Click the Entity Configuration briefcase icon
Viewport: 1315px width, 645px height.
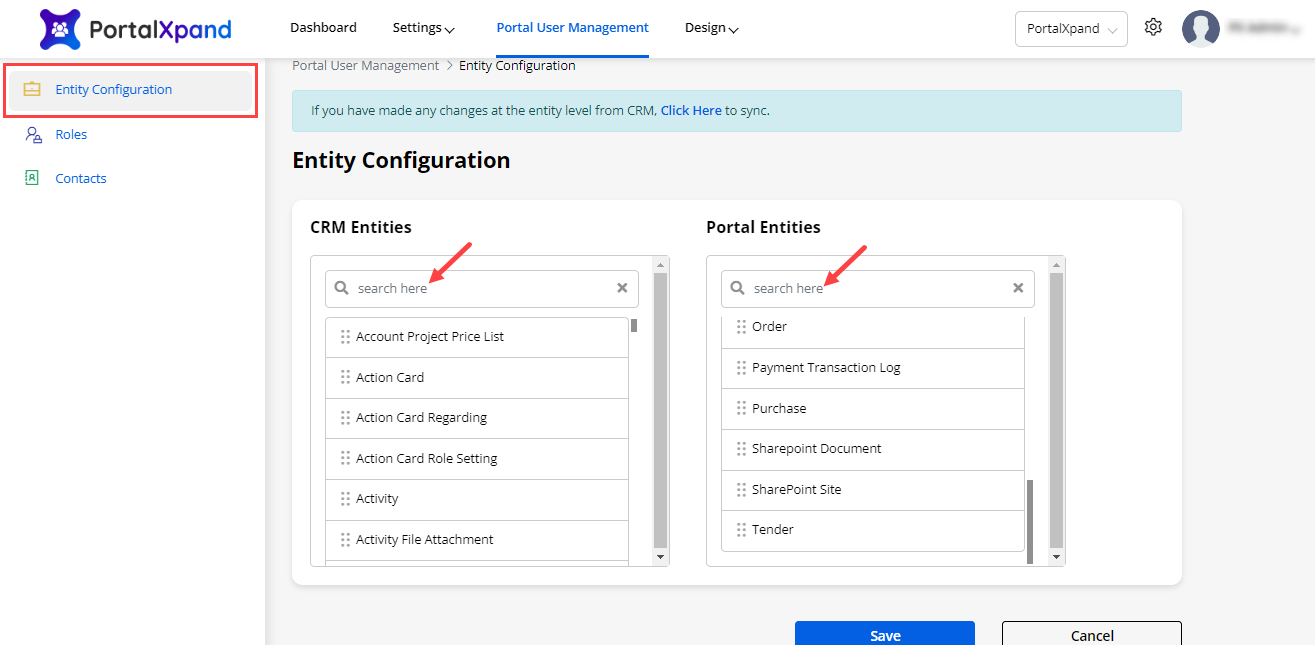point(32,90)
